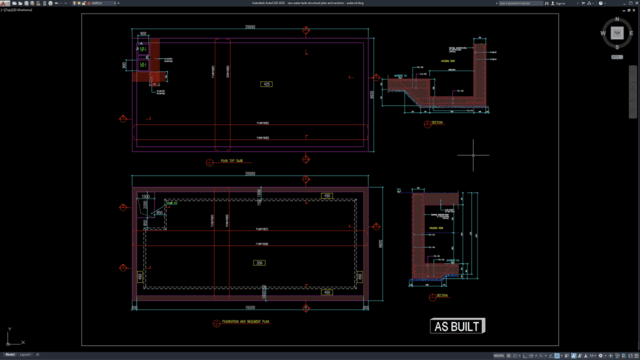This screenshot has height=360, width=640.
Task: Open object snap options arrow
Action: pyautogui.click(x=562, y=356)
